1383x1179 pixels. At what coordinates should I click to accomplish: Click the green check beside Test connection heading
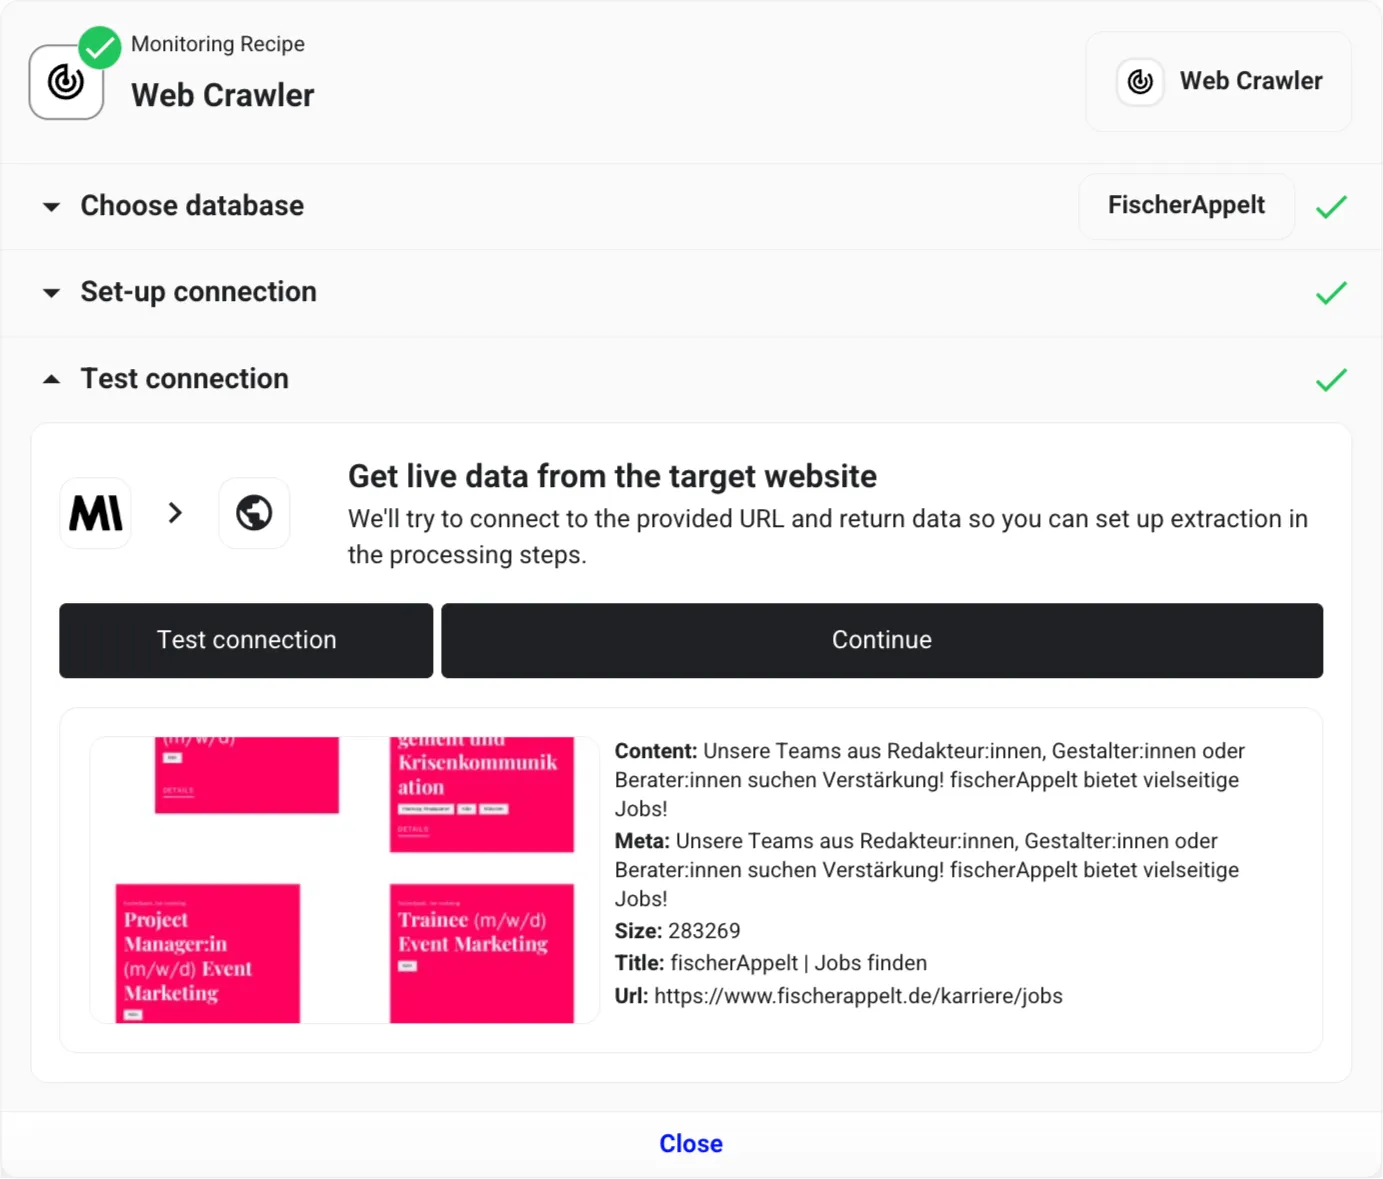click(1331, 380)
